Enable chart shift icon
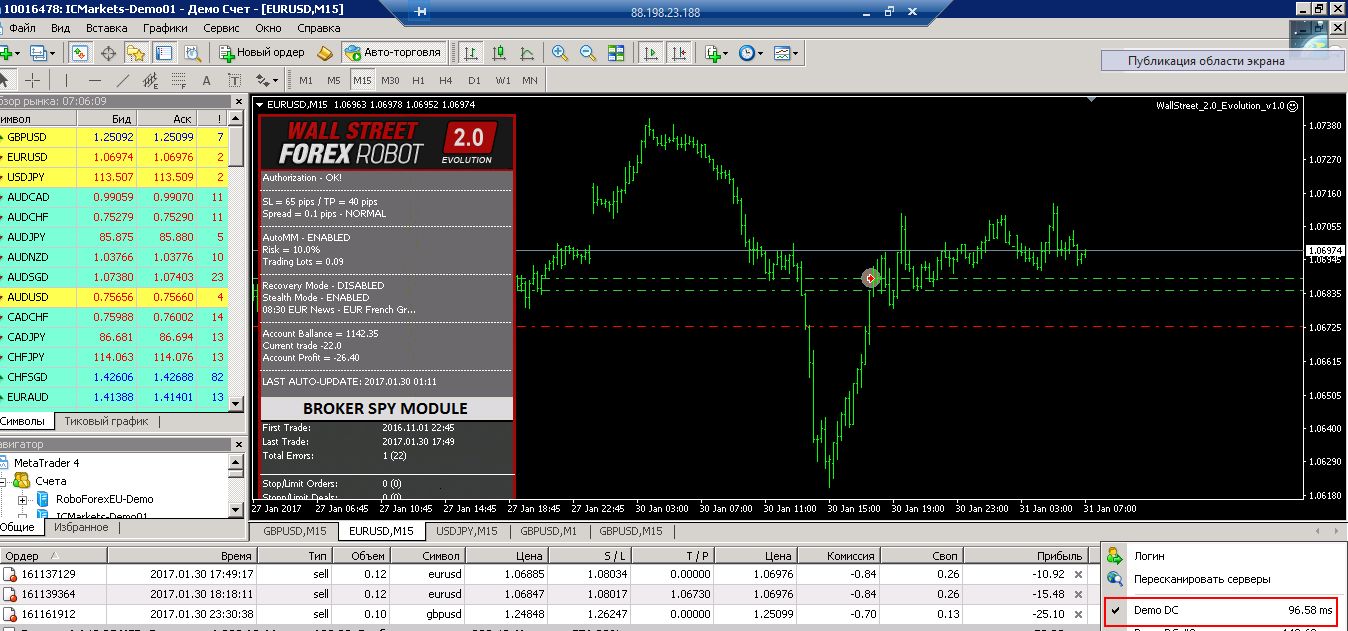1348x631 pixels. pyautogui.click(x=679, y=53)
